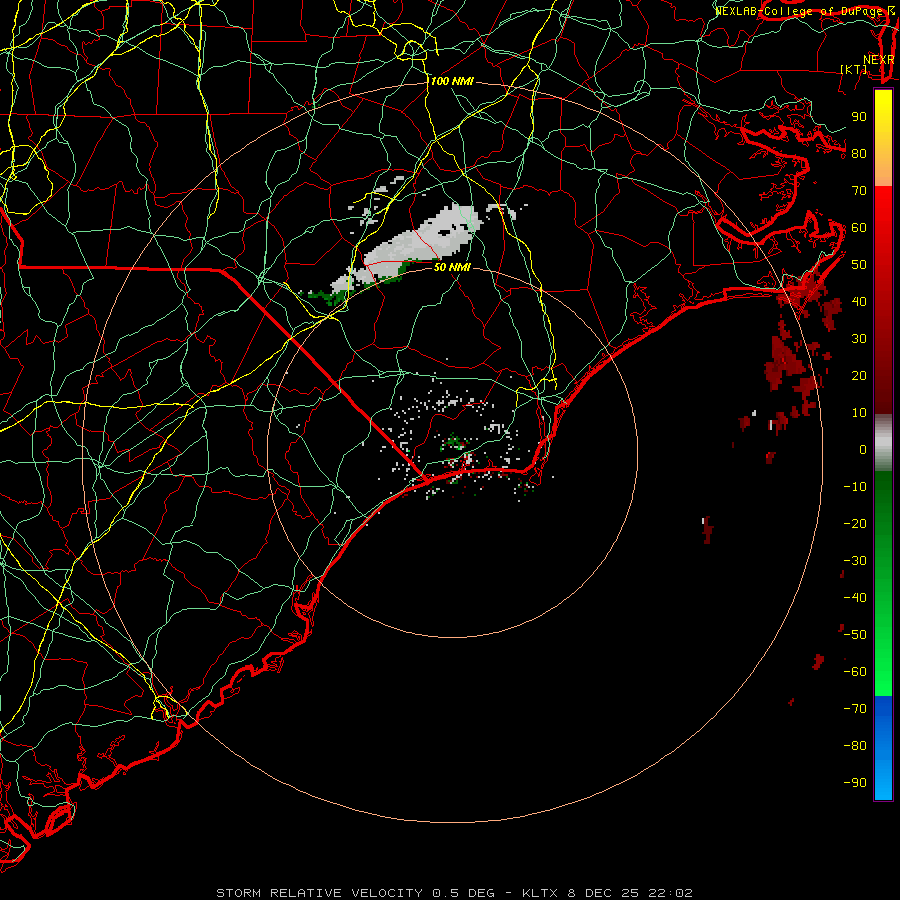The width and height of the screenshot is (900, 900).
Task: Click the "-10" velocity scale label
Action: tap(855, 487)
